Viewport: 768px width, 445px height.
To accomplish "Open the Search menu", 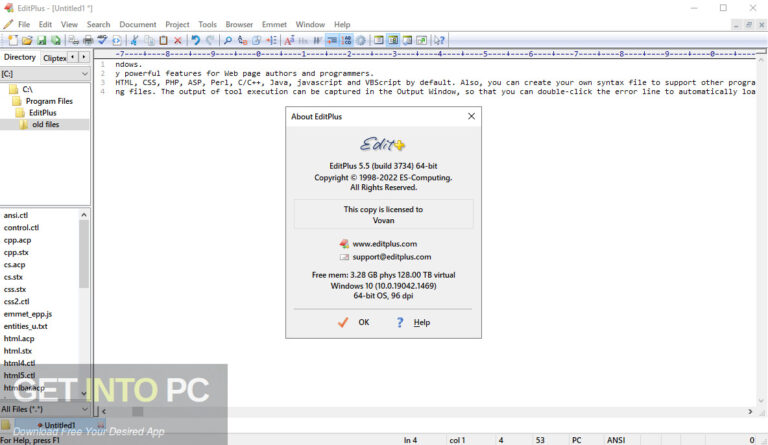I will [x=98, y=24].
